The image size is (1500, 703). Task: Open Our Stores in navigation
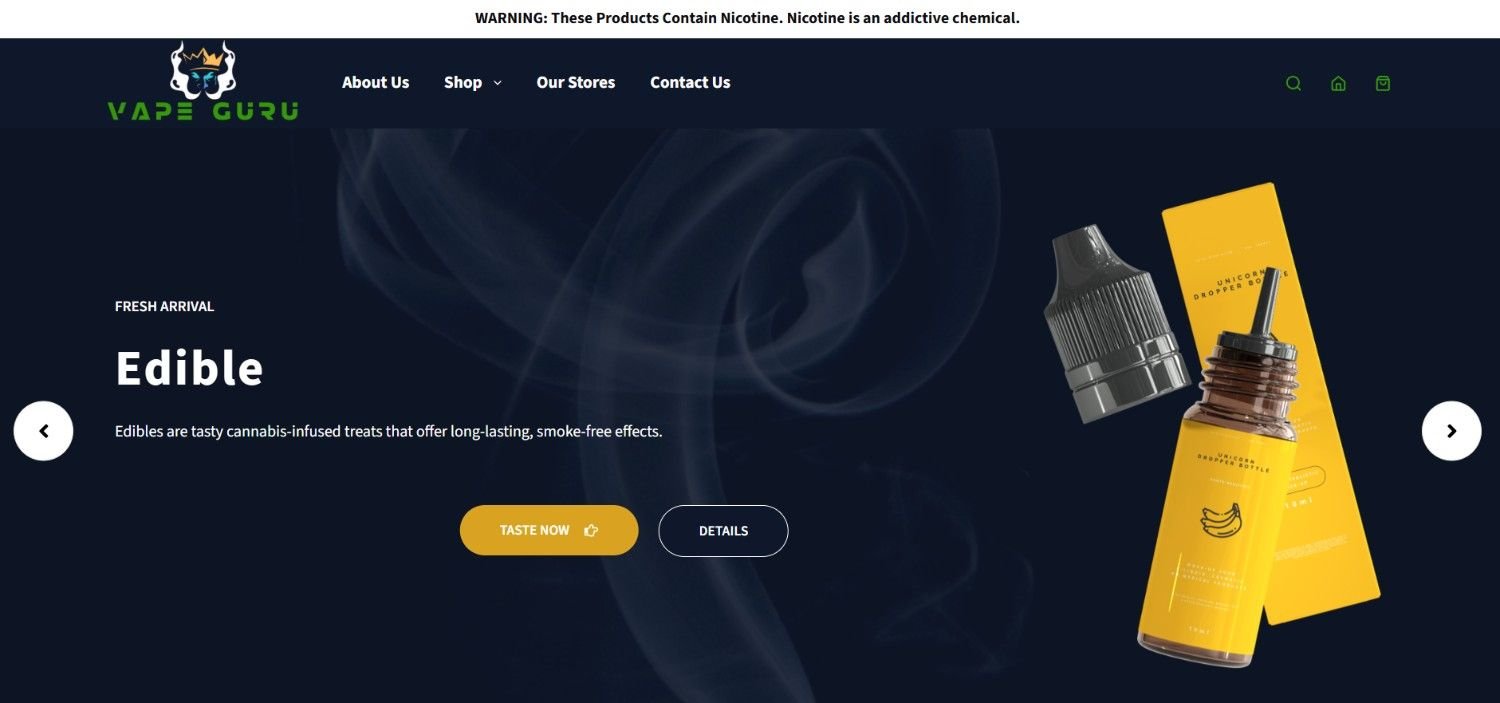pos(576,83)
